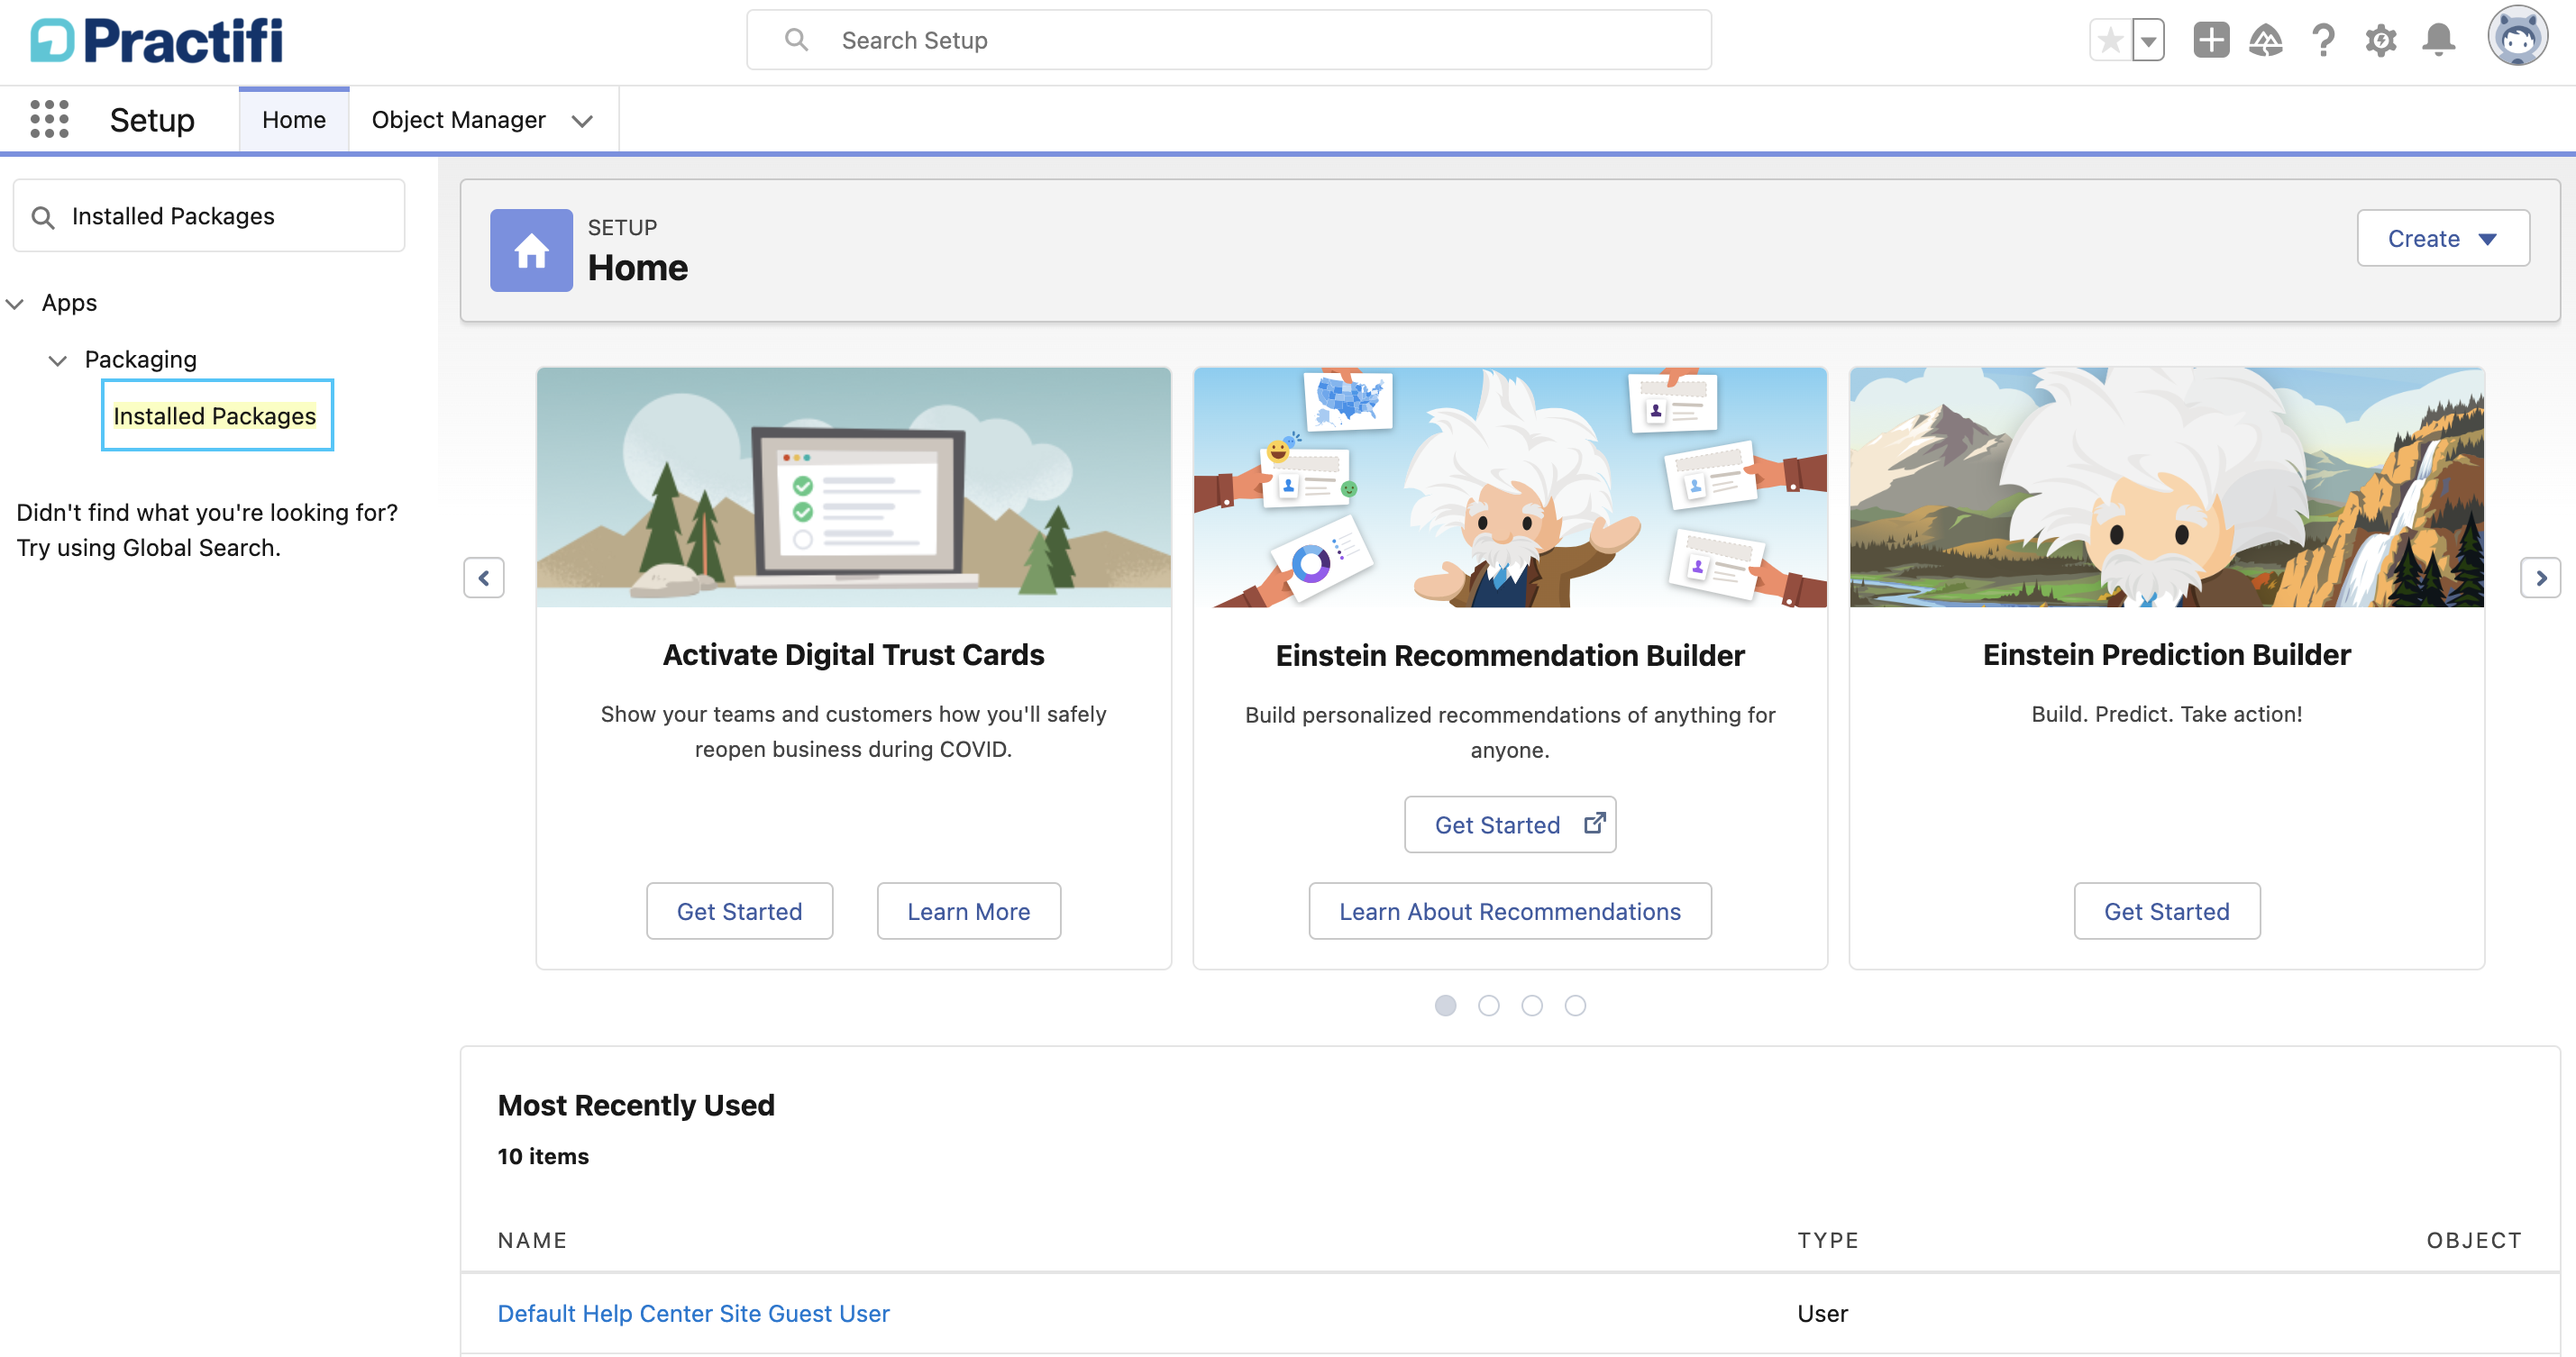Screen dimensions: 2576x1357
Task: Click the Einstein Prediction Builder image
Action: coord(2166,487)
